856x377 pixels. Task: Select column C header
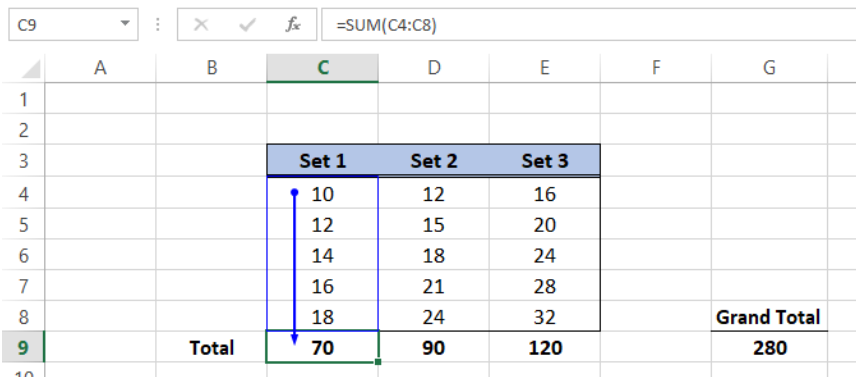tap(323, 68)
